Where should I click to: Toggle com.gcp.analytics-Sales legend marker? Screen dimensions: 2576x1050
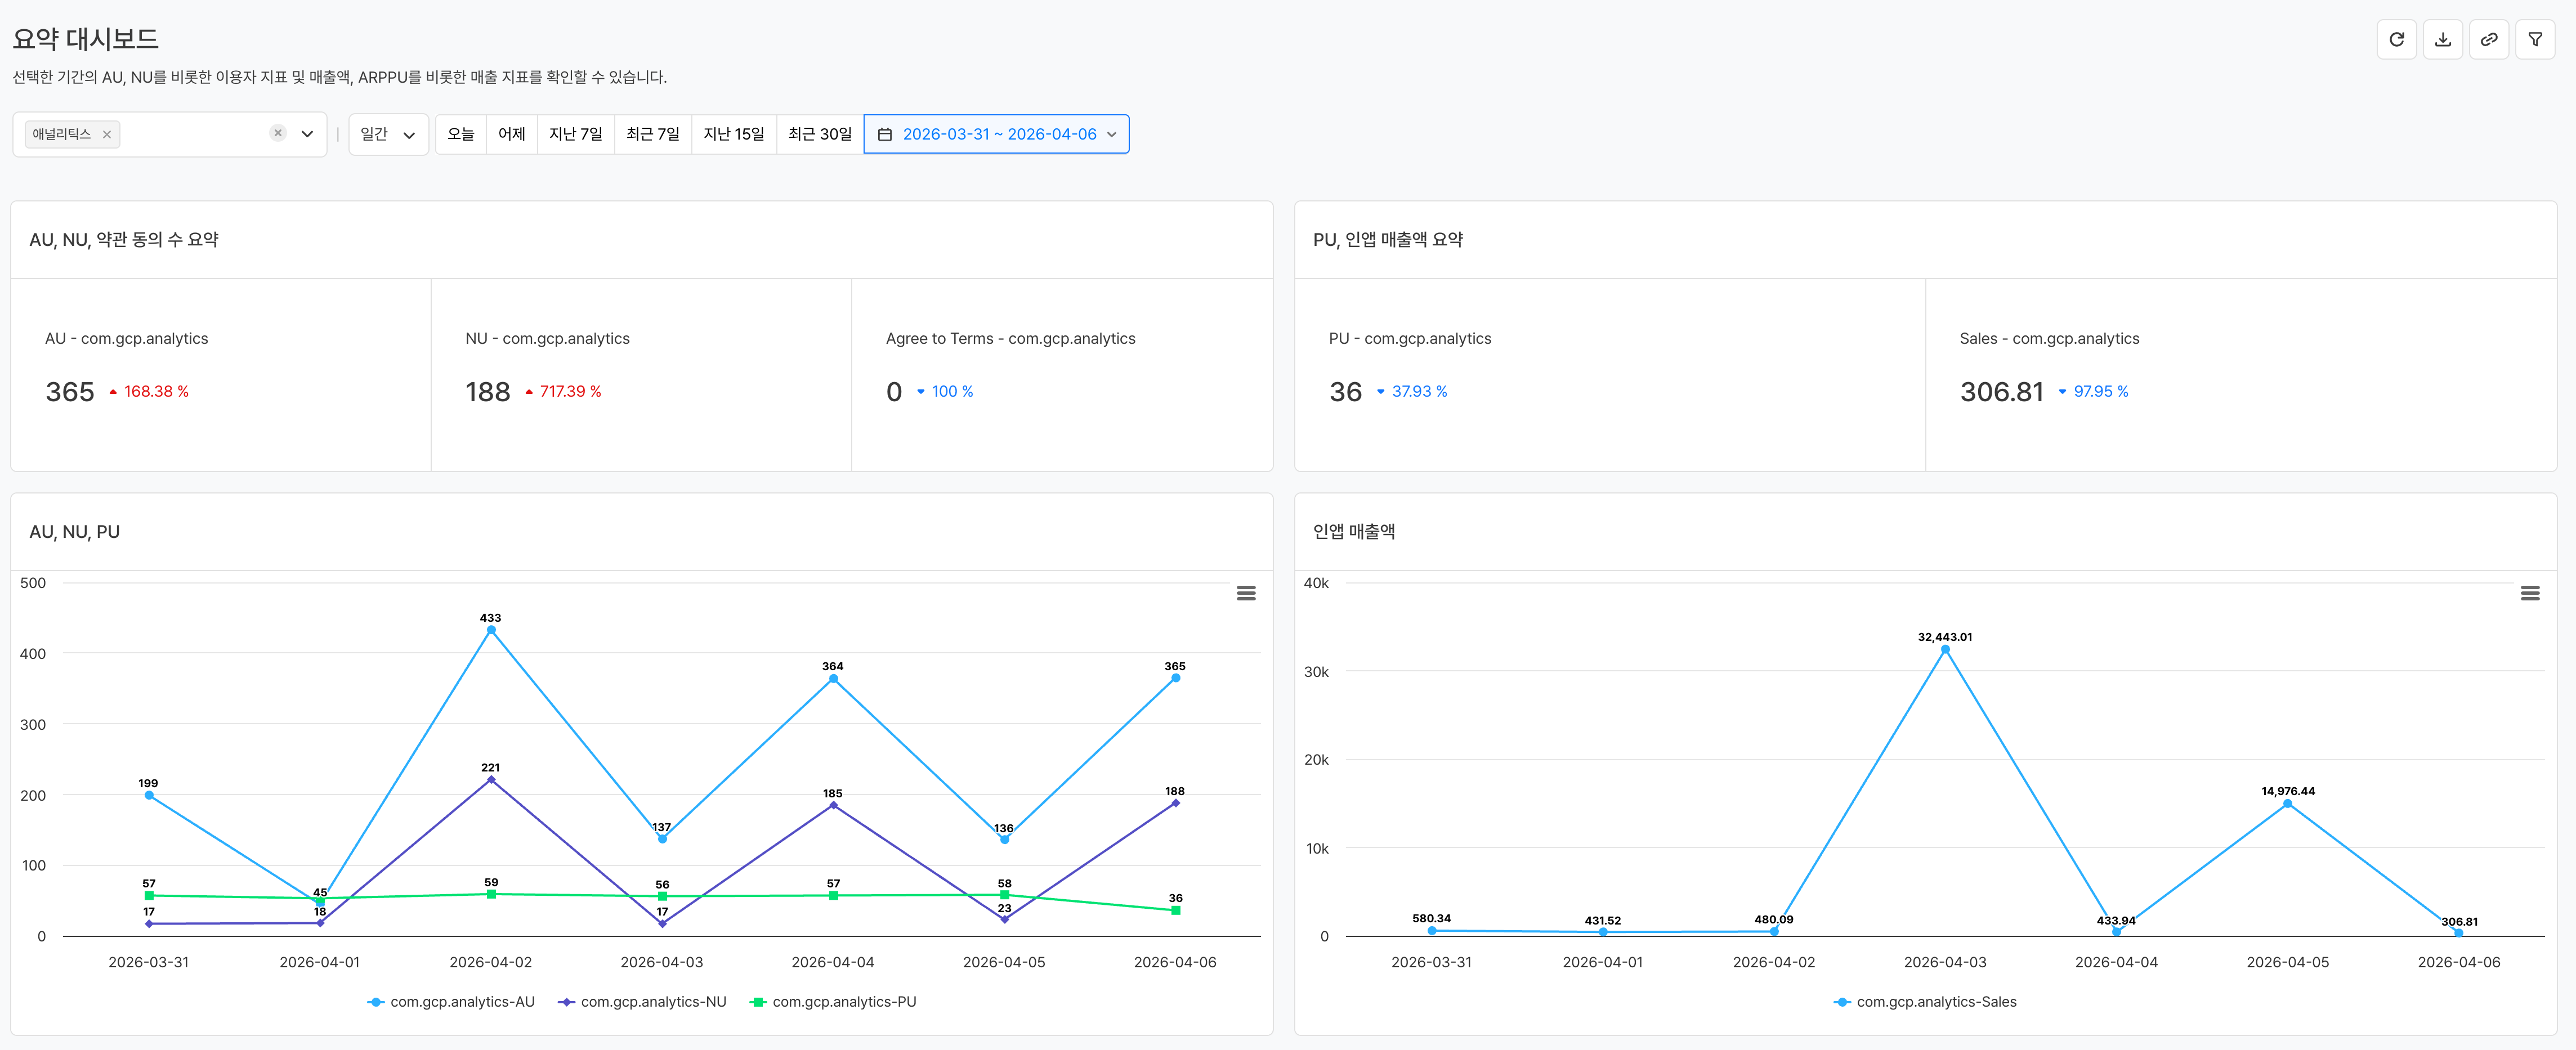(1841, 1002)
